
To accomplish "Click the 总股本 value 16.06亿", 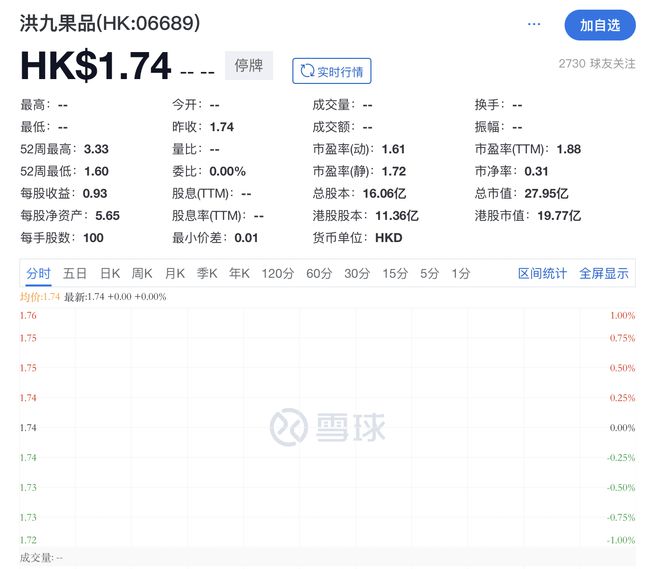I will click(384, 194).
